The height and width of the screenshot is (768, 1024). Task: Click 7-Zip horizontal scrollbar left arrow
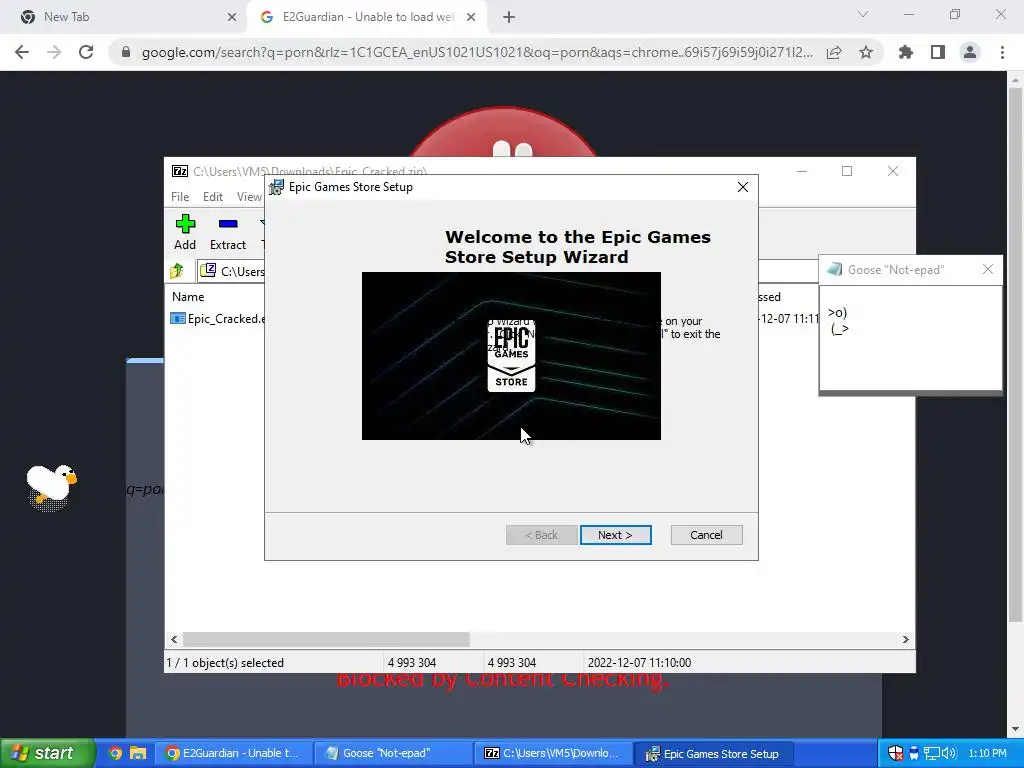click(x=174, y=639)
